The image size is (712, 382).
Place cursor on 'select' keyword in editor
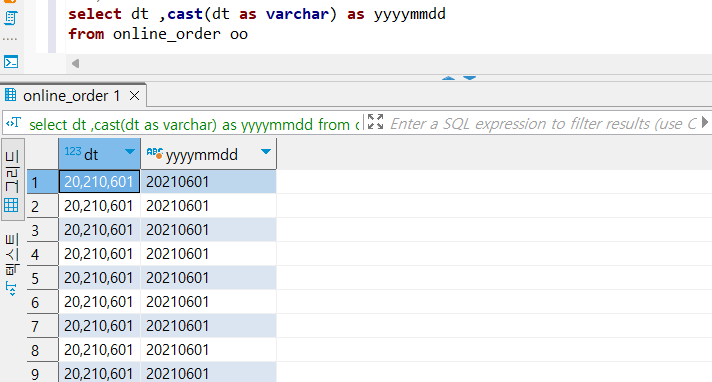tap(95, 14)
